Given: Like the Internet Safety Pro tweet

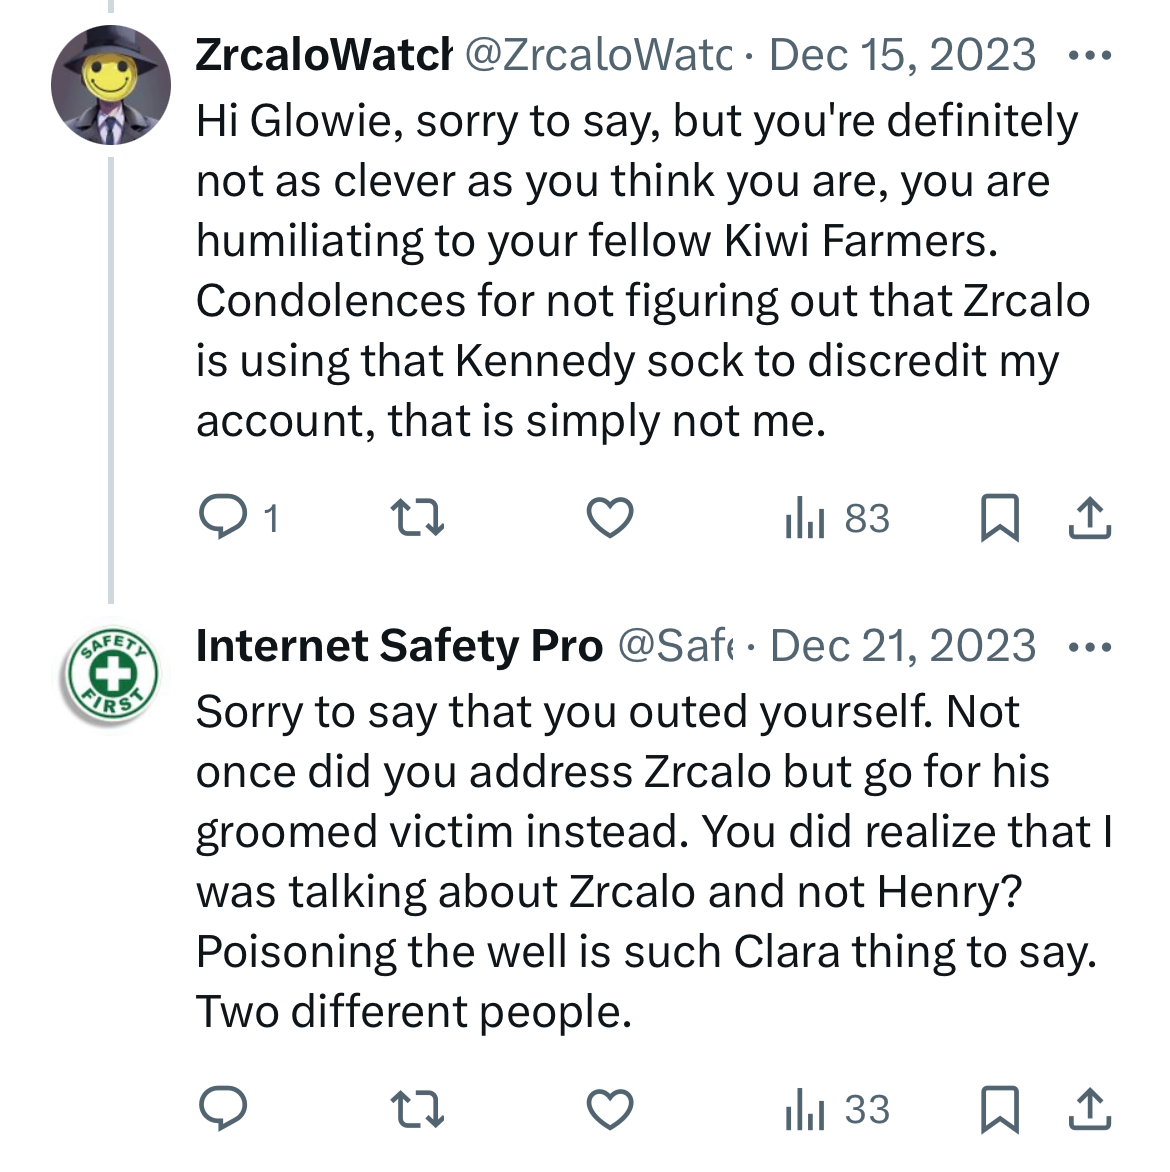Looking at the screenshot, I should (x=609, y=1109).
